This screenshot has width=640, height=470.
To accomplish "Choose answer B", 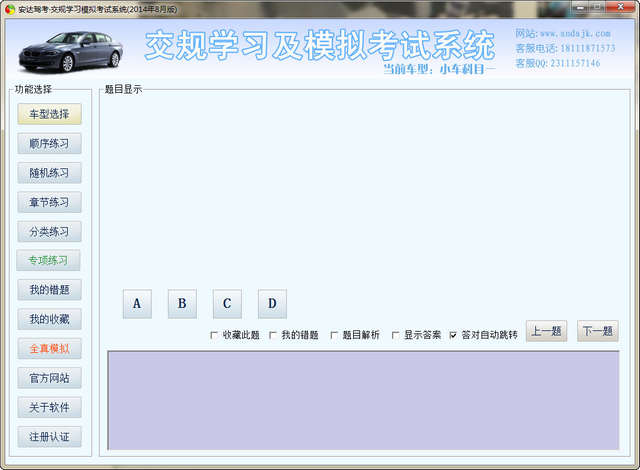I will (x=182, y=304).
